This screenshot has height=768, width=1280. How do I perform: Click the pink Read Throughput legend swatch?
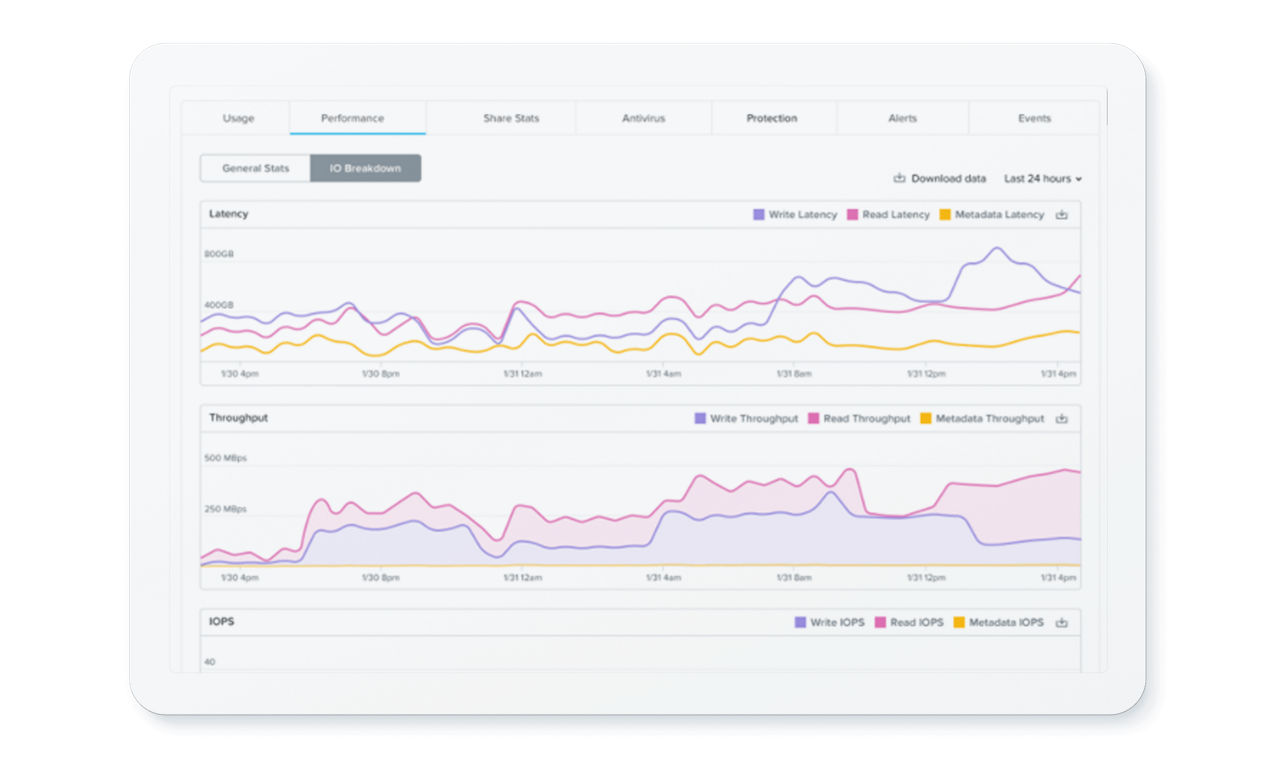(x=813, y=418)
